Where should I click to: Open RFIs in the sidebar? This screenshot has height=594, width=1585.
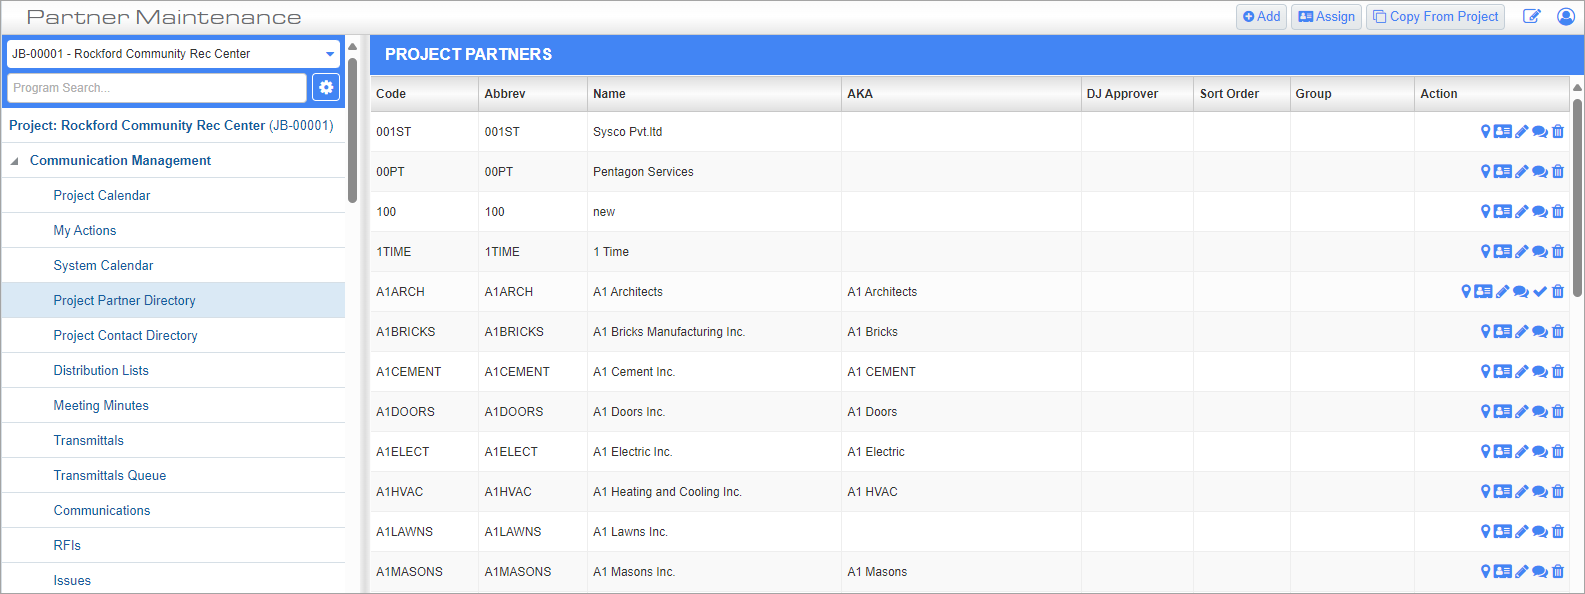pyautogui.click(x=67, y=545)
